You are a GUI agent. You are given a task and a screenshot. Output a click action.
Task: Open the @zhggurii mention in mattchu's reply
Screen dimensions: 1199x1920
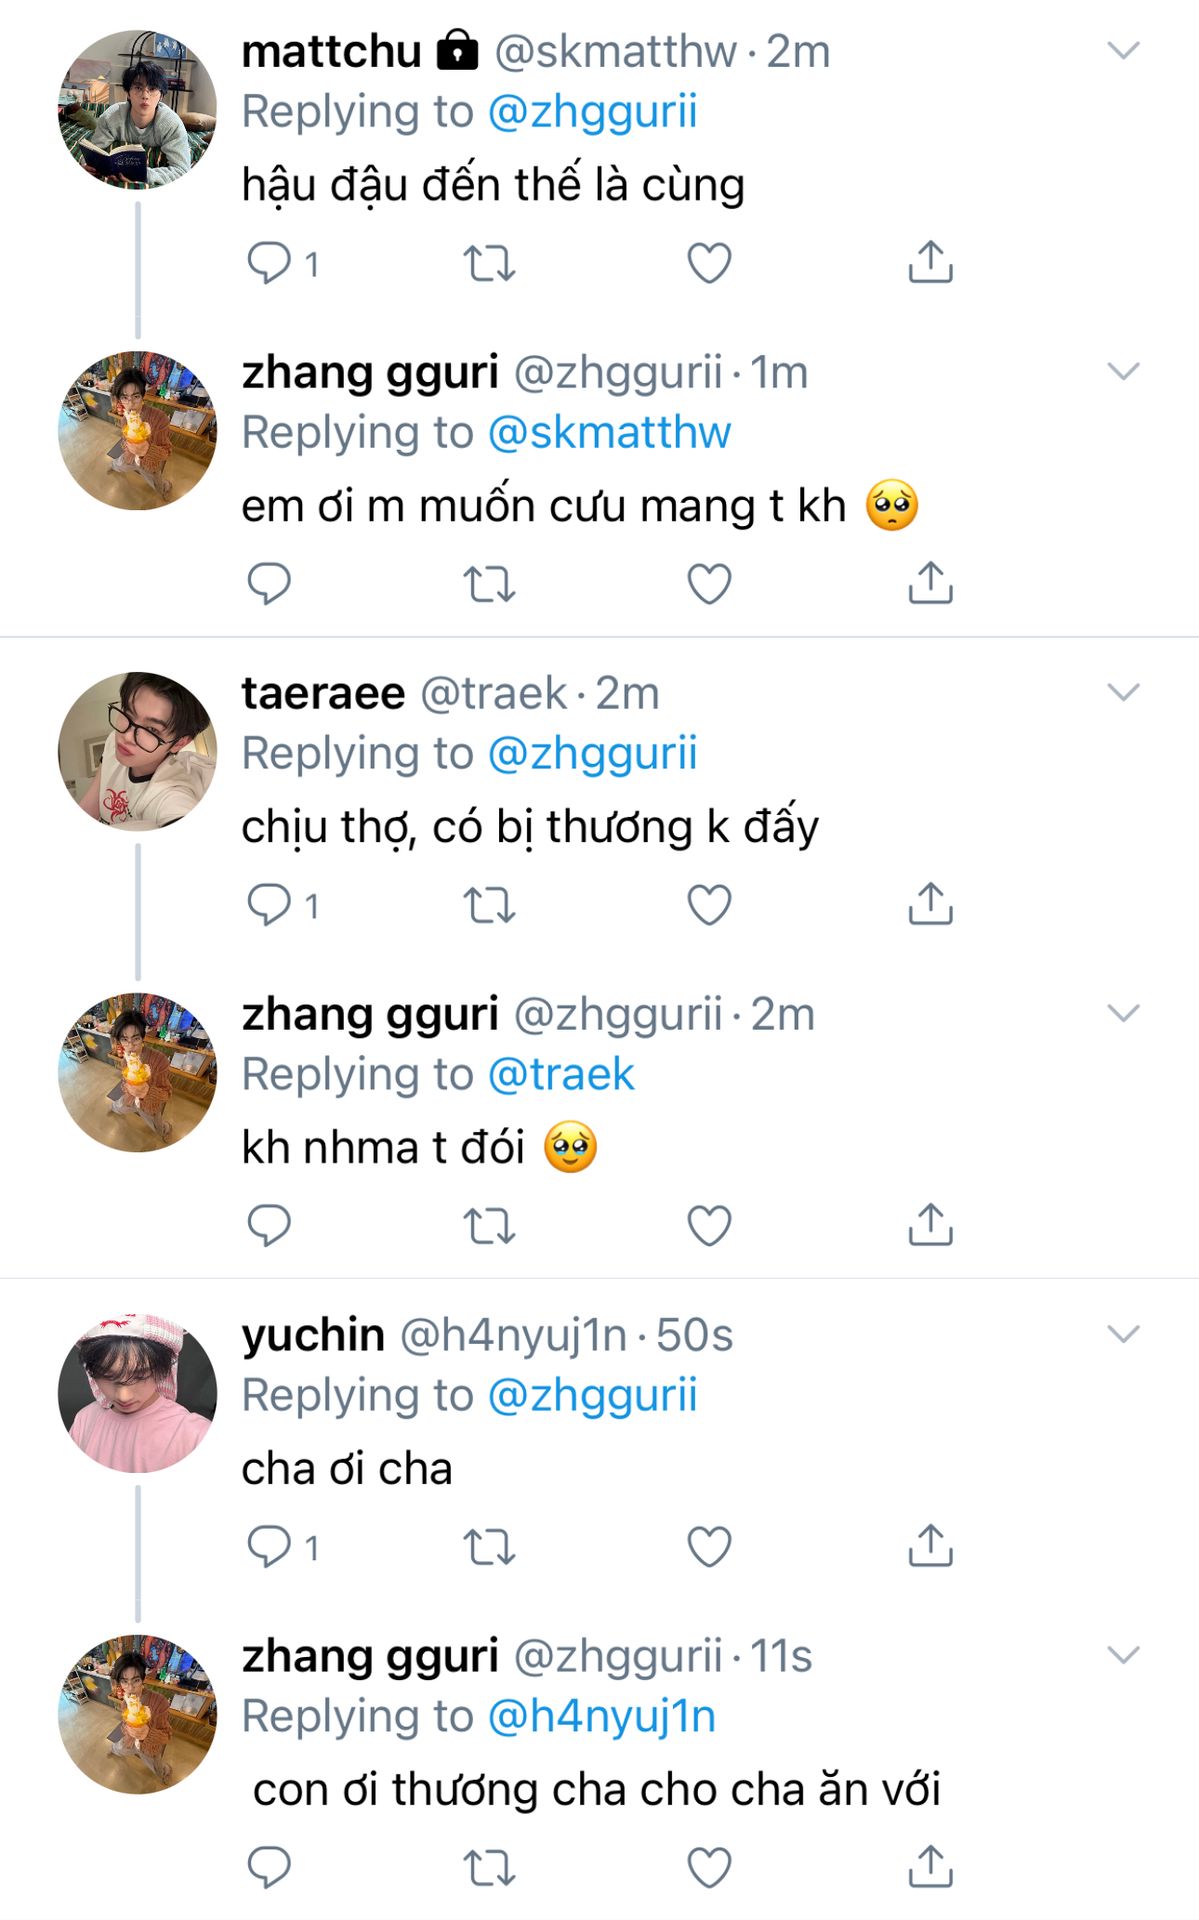tap(592, 112)
